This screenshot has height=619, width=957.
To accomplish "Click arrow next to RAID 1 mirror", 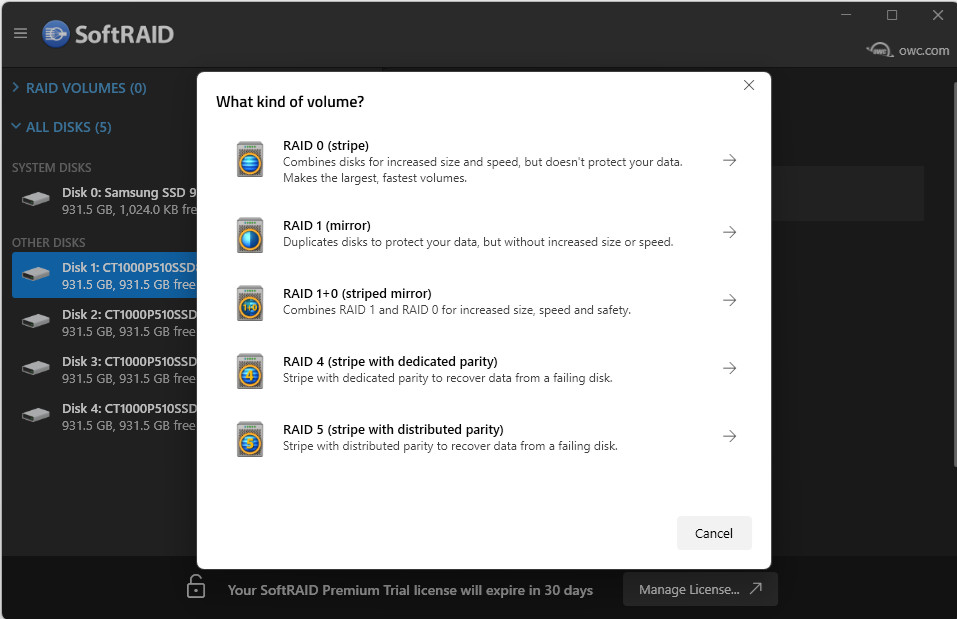I will 729,232.
